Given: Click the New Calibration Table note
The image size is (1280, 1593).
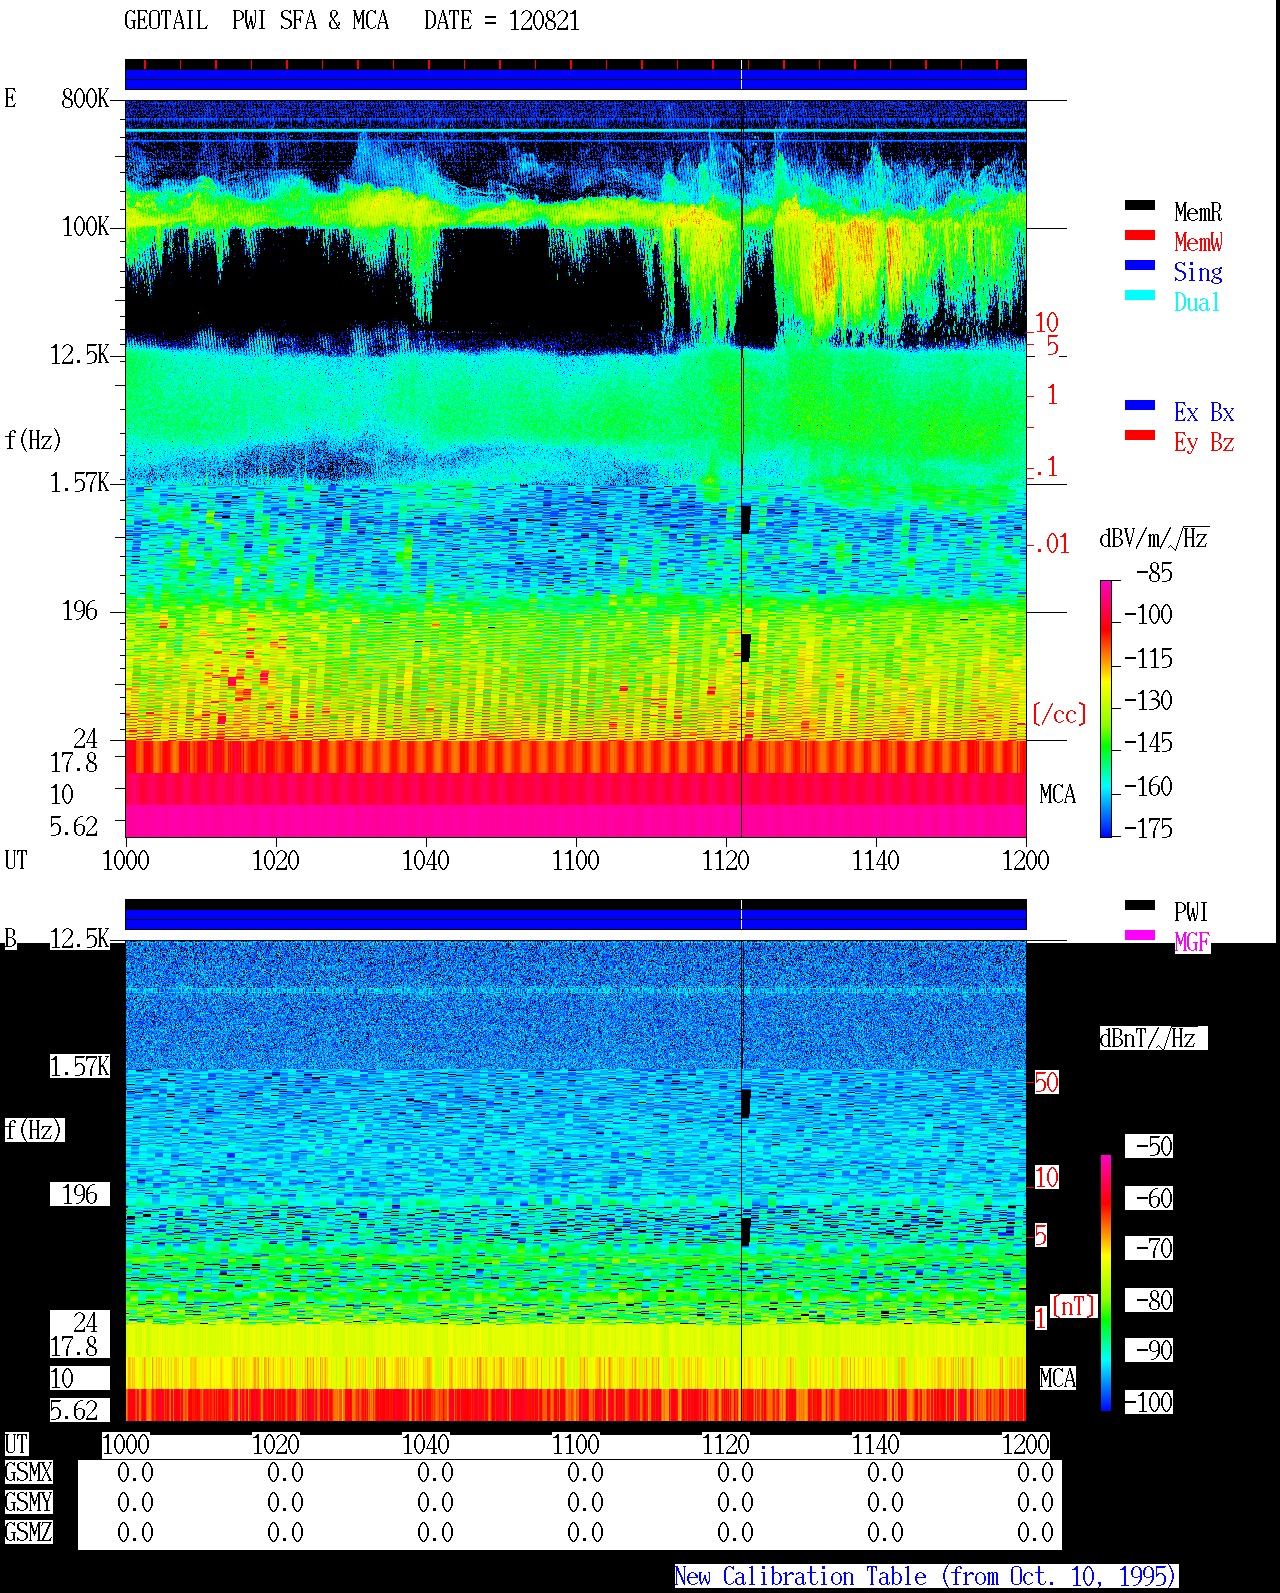Looking at the screenshot, I should click(x=926, y=1577).
